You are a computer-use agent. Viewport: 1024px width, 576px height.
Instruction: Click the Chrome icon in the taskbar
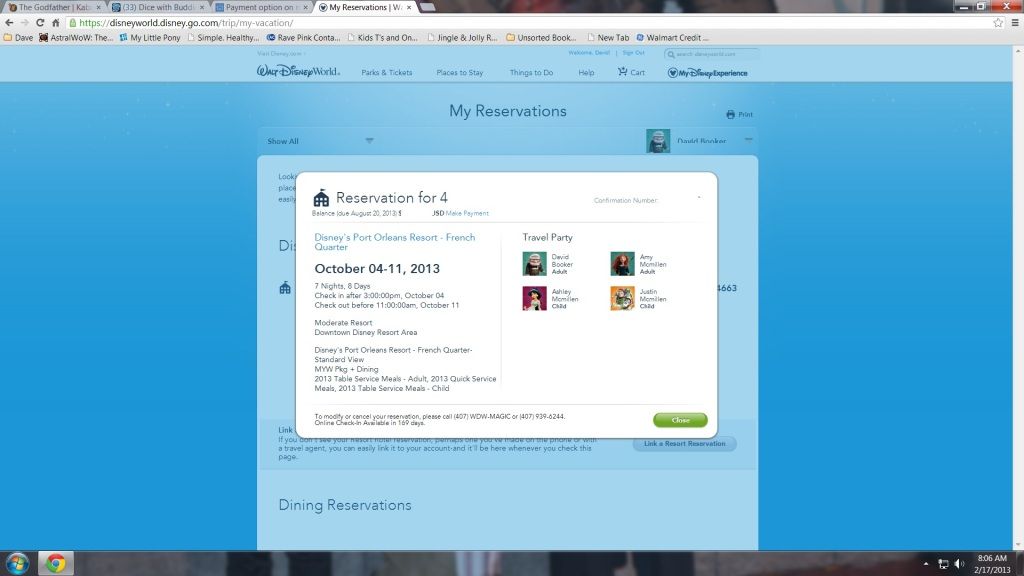56,563
